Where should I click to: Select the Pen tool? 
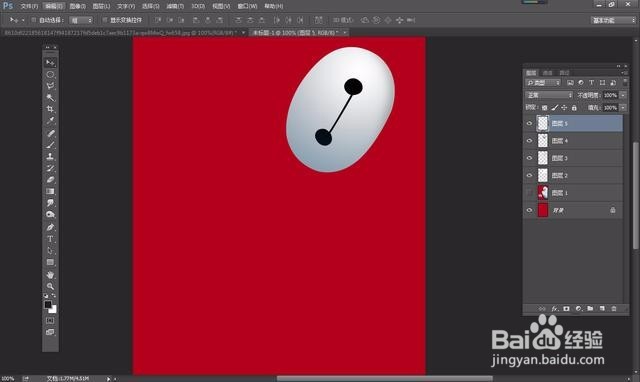click(50, 227)
